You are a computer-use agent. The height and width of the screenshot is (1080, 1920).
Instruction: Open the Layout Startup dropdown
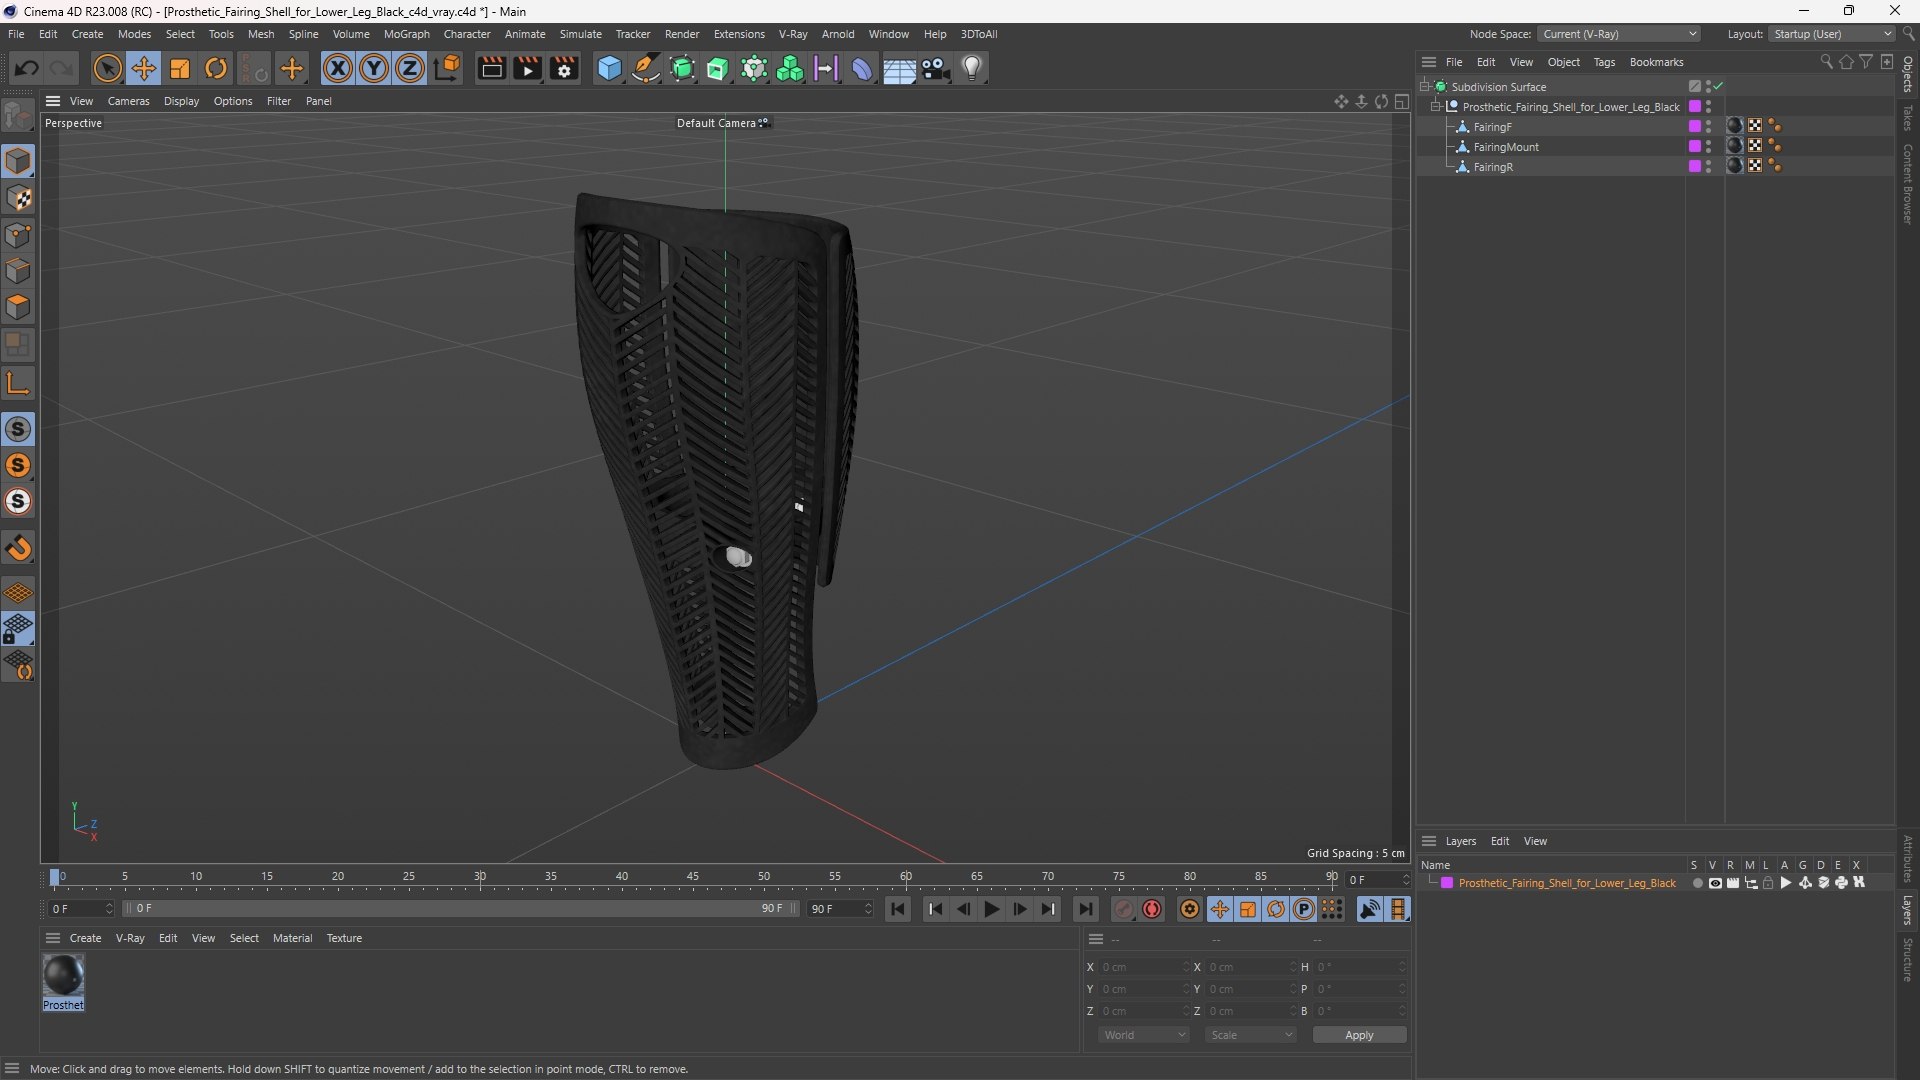[1833, 34]
